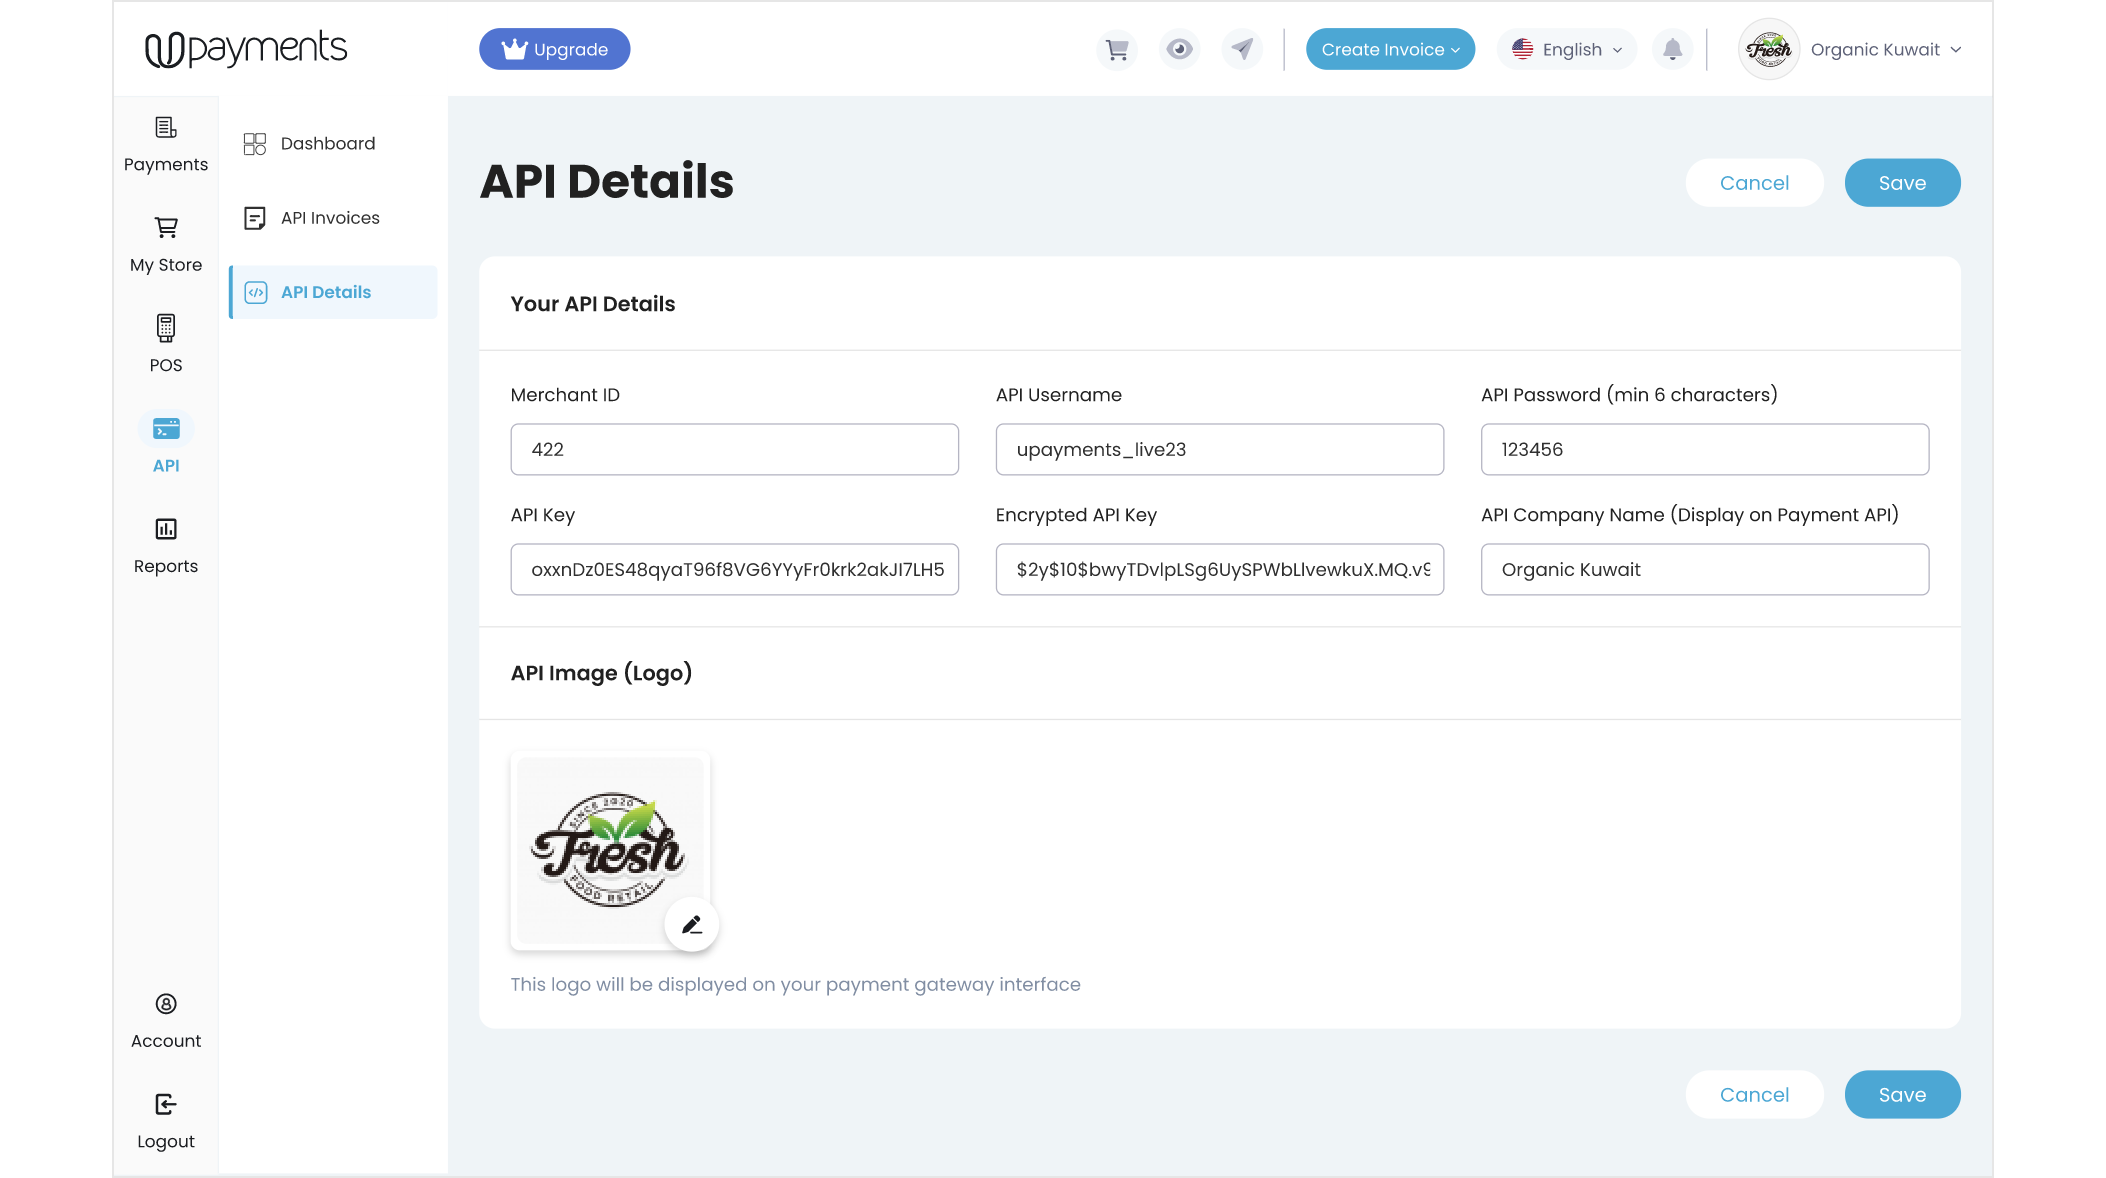Expand the Organic Kuwait profile menu
The width and height of the screenshot is (2106, 1178).
click(1852, 49)
